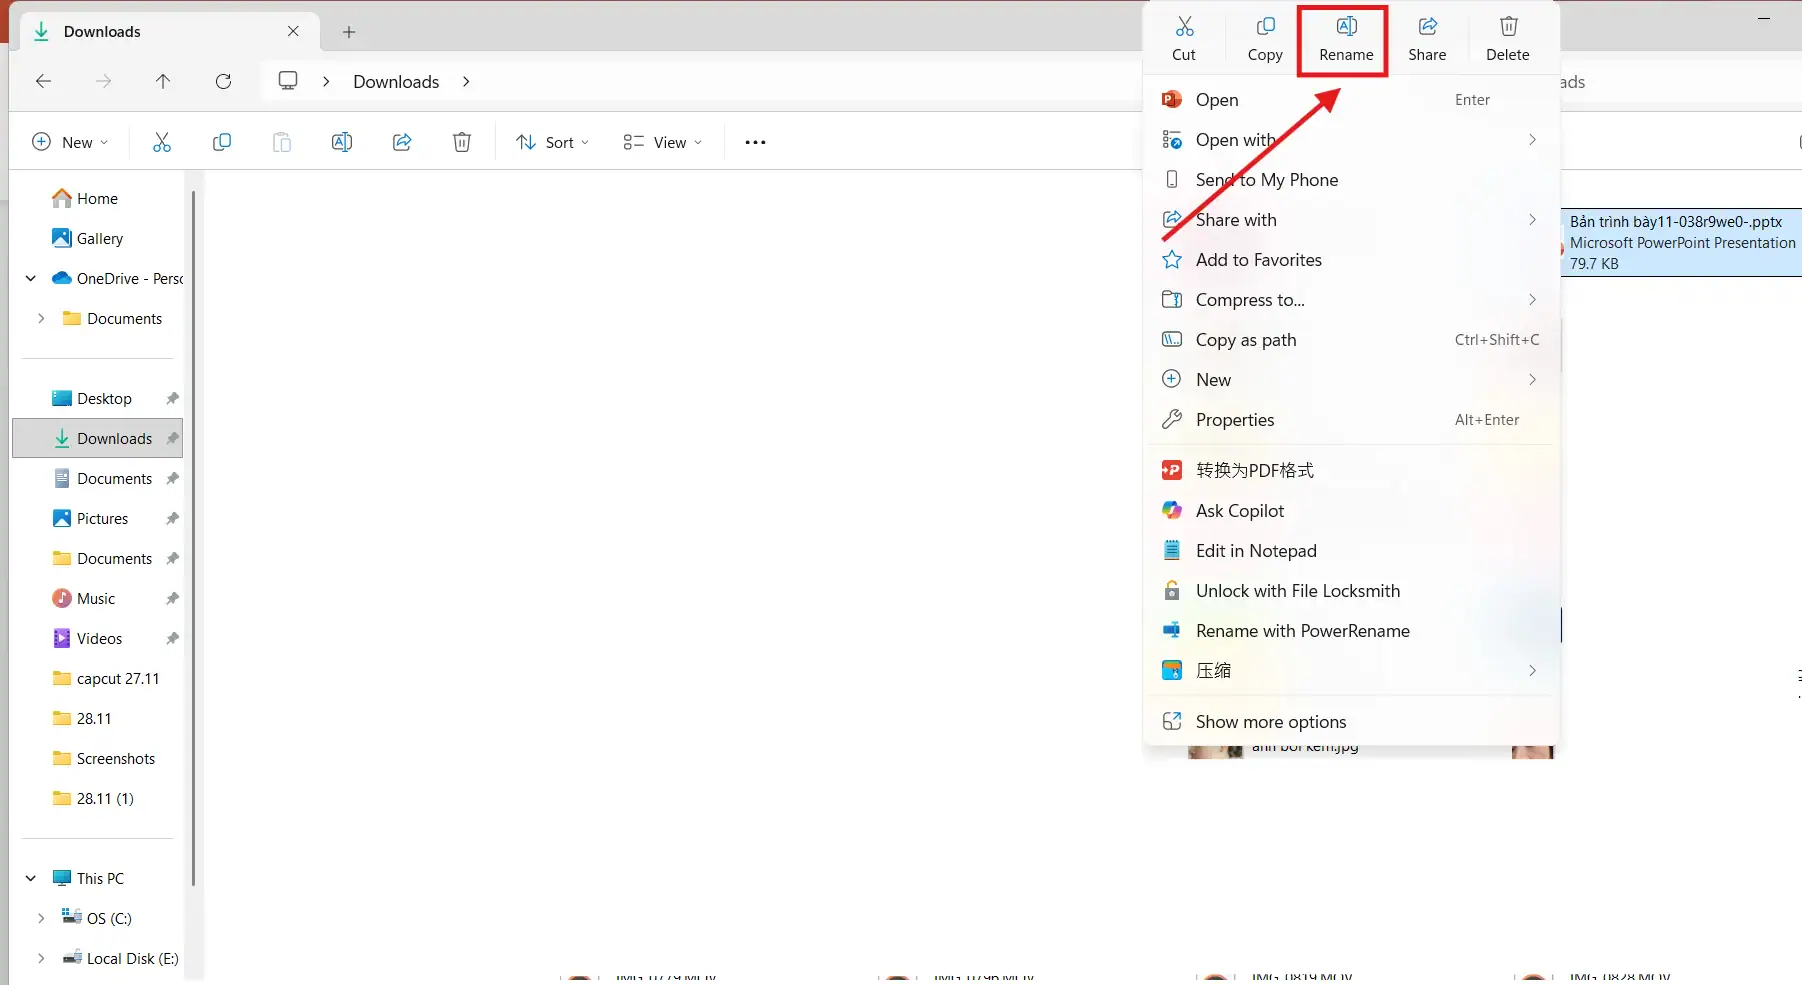
Task: Expand the This PC tree item
Action: (x=29, y=877)
